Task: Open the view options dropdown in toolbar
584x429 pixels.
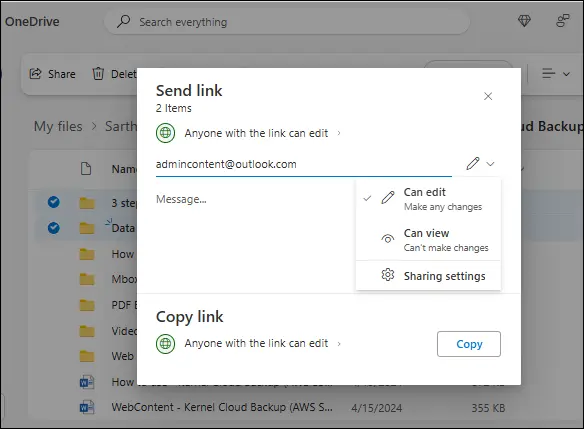Action: 555,74
